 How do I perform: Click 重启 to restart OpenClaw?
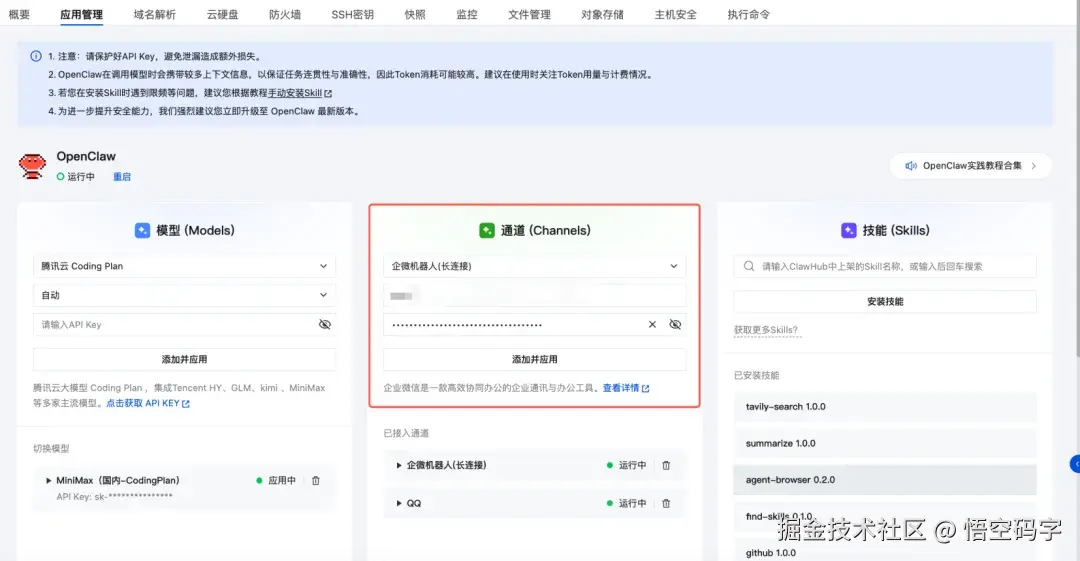[x=122, y=177]
